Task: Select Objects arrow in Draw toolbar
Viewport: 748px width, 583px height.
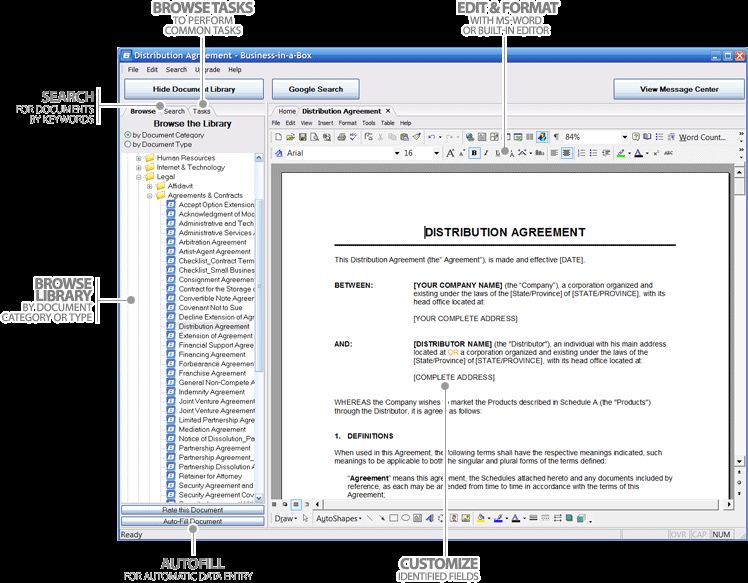Action: coord(305,518)
